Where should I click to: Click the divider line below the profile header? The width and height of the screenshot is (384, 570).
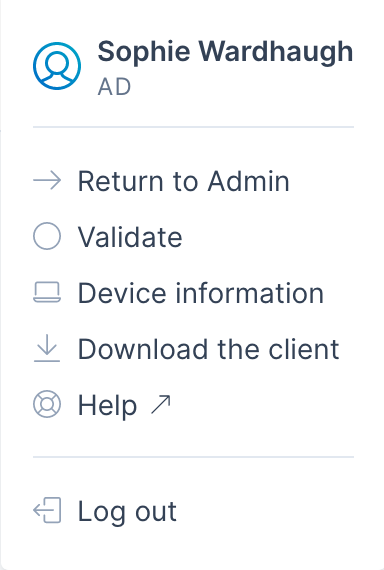click(193, 127)
